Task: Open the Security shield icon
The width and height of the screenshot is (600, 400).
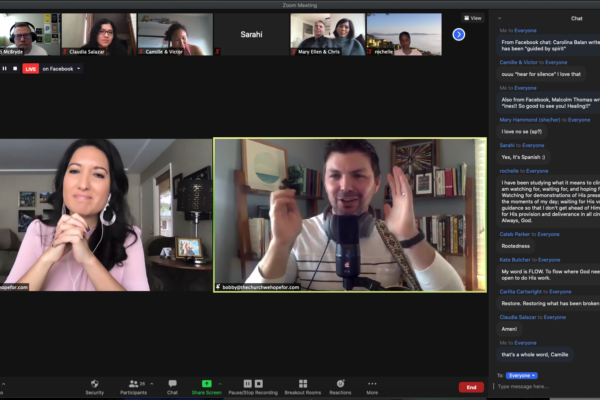Action: click(95, 384)
